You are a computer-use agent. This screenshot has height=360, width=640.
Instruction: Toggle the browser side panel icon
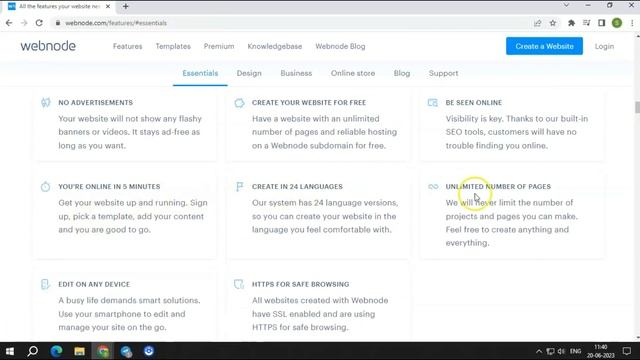[602, 23]
